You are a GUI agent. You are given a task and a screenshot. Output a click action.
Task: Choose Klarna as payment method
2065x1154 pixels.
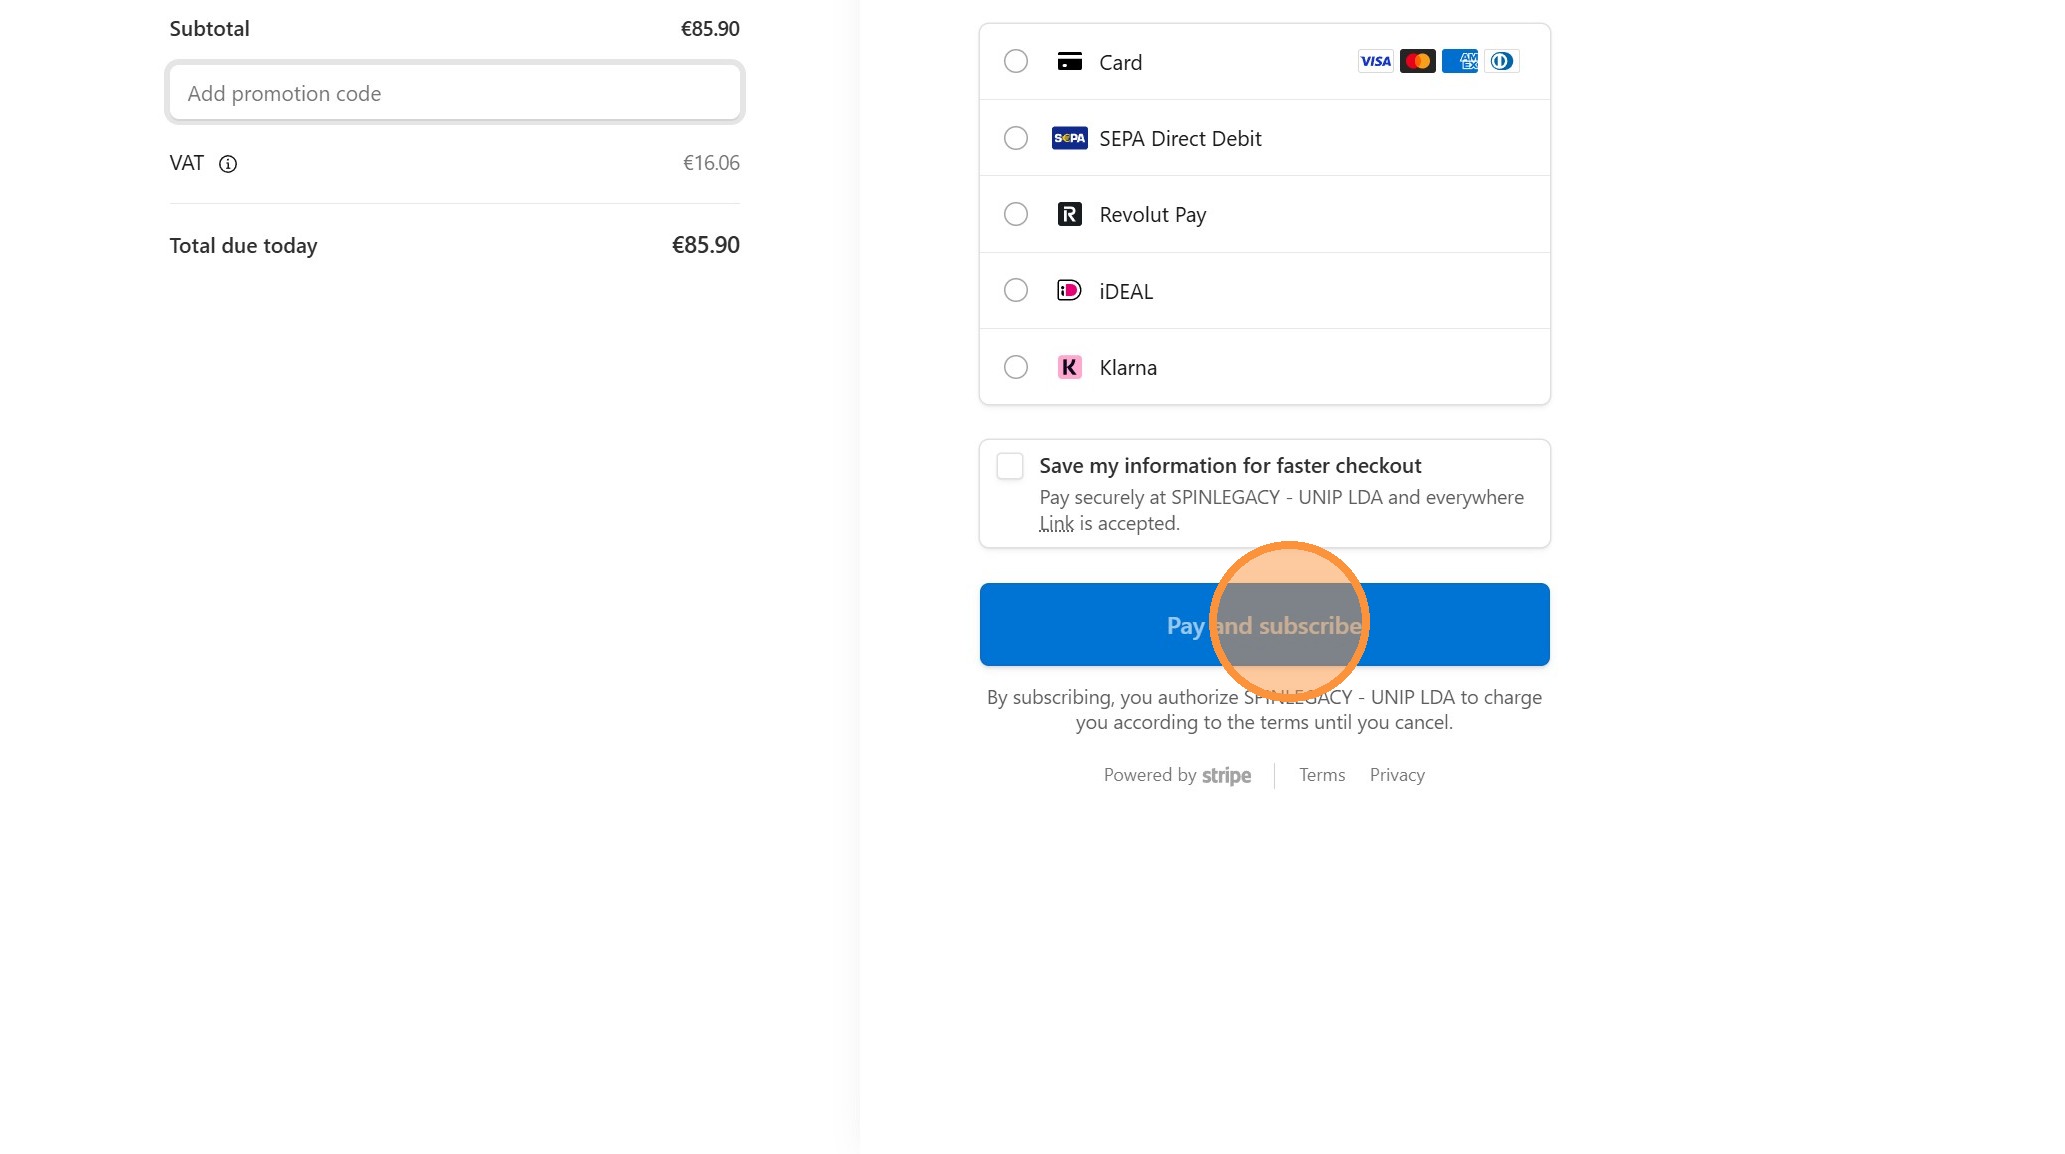[x=1015, y=367]
